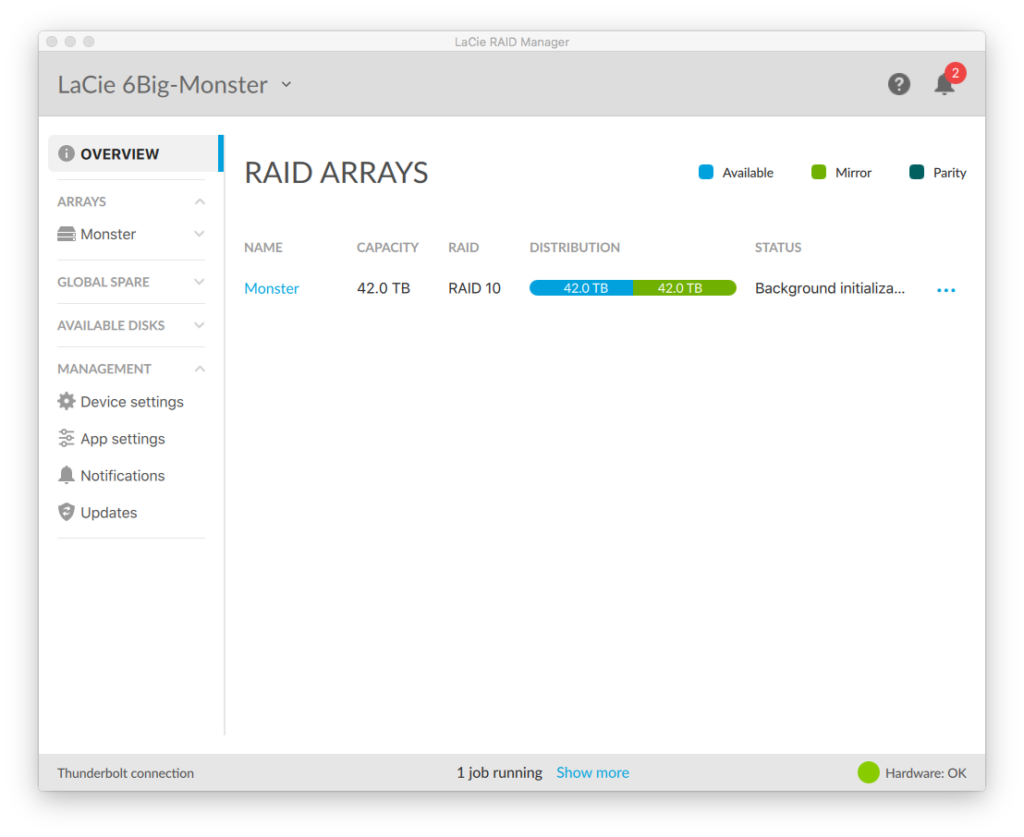
Task: Click the dark teal Parity legend swatch
Action: [x=916, y=172]
